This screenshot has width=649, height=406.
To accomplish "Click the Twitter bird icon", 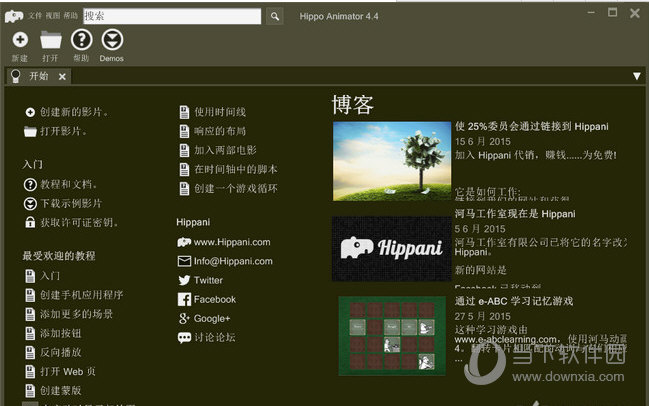I will click(184, 280).
